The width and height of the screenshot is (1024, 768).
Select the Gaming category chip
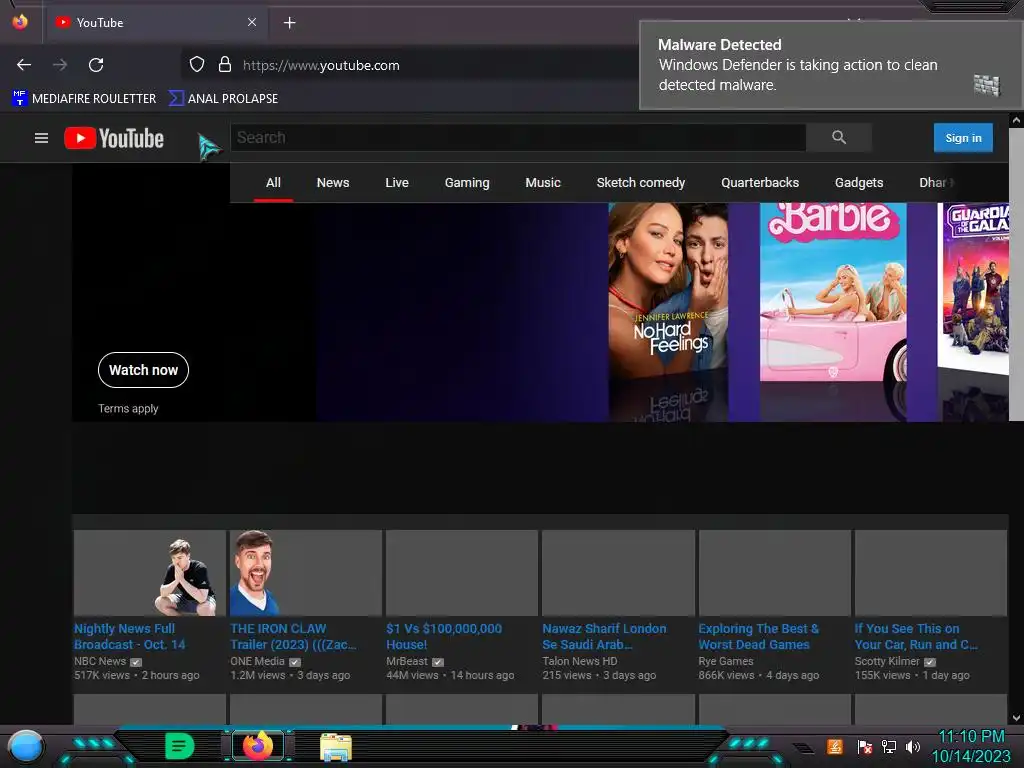[x=467, y=183]
